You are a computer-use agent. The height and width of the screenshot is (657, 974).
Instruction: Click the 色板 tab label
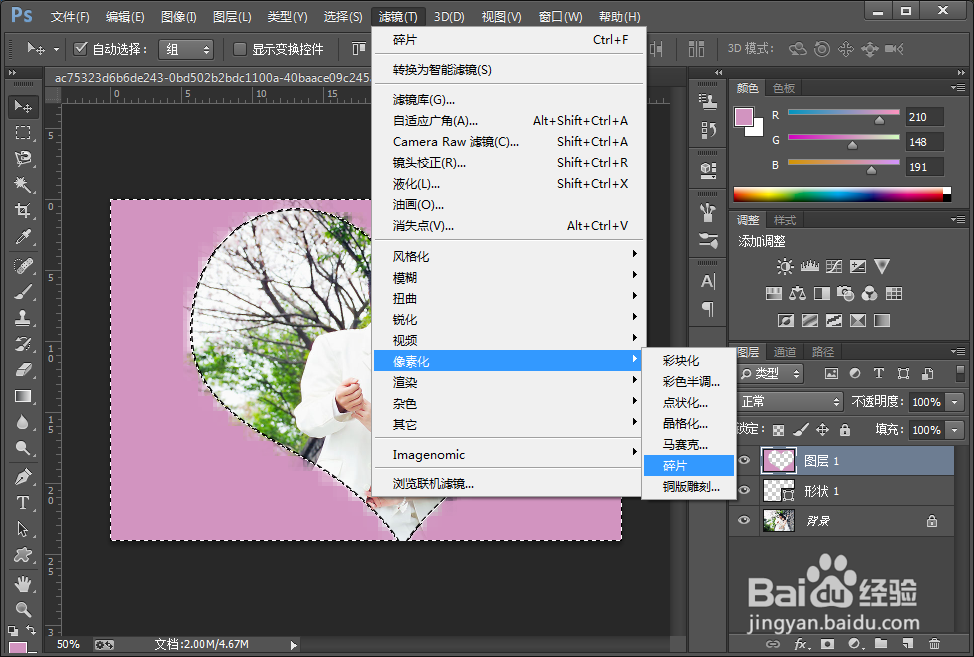[784, 88]
